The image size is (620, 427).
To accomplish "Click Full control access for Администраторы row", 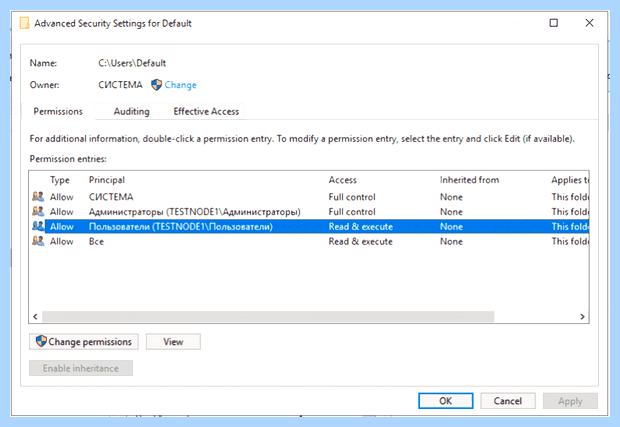I will pyautogui.click(x=352, y=212).
